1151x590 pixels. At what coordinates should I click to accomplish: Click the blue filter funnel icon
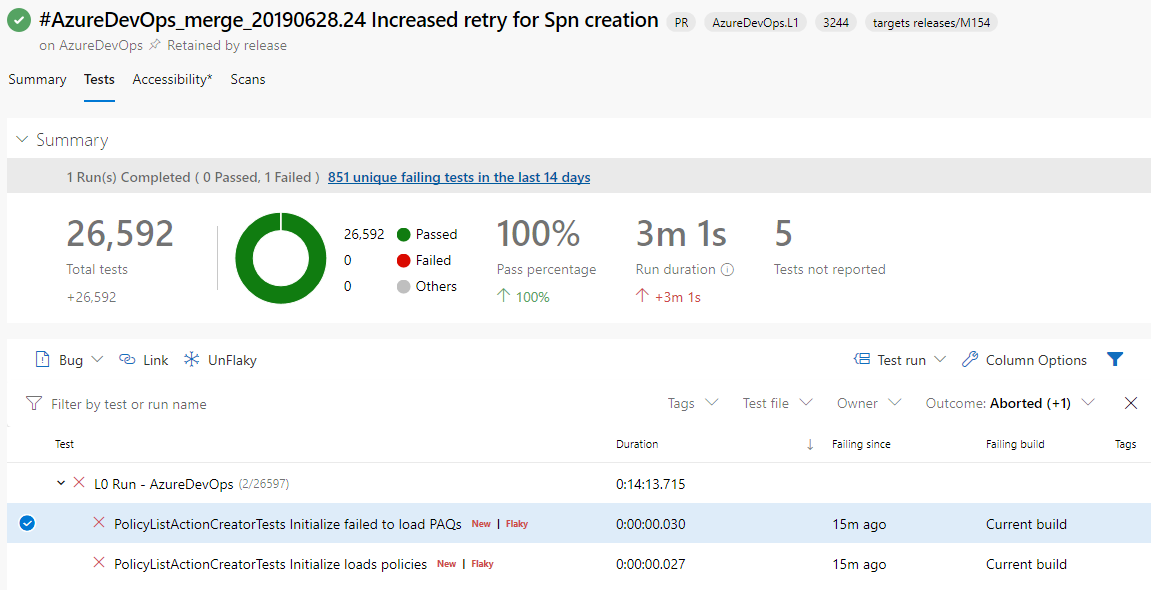1115,360
